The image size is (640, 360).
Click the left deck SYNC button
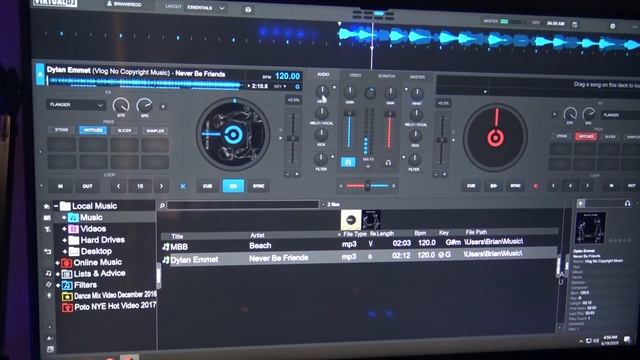[x=258, y=186]
